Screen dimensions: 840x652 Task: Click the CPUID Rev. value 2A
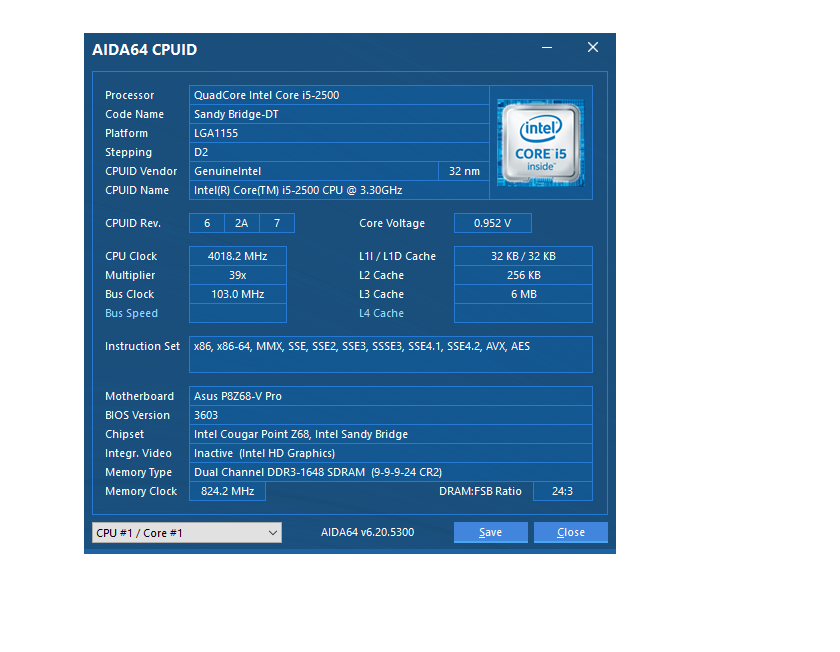[242, 223]
